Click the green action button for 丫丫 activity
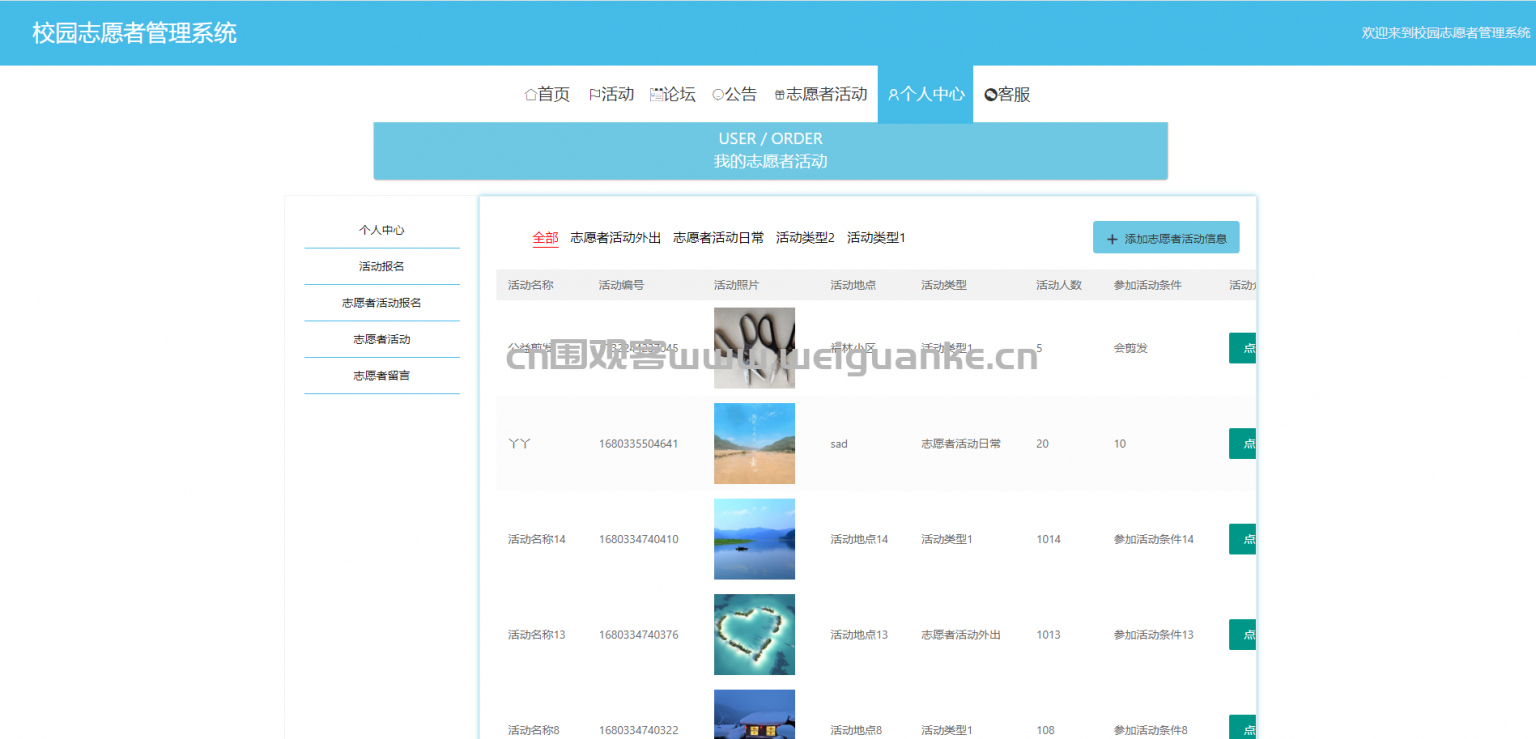Viewport: 1536px width, 739px height. coord(1242,443)
